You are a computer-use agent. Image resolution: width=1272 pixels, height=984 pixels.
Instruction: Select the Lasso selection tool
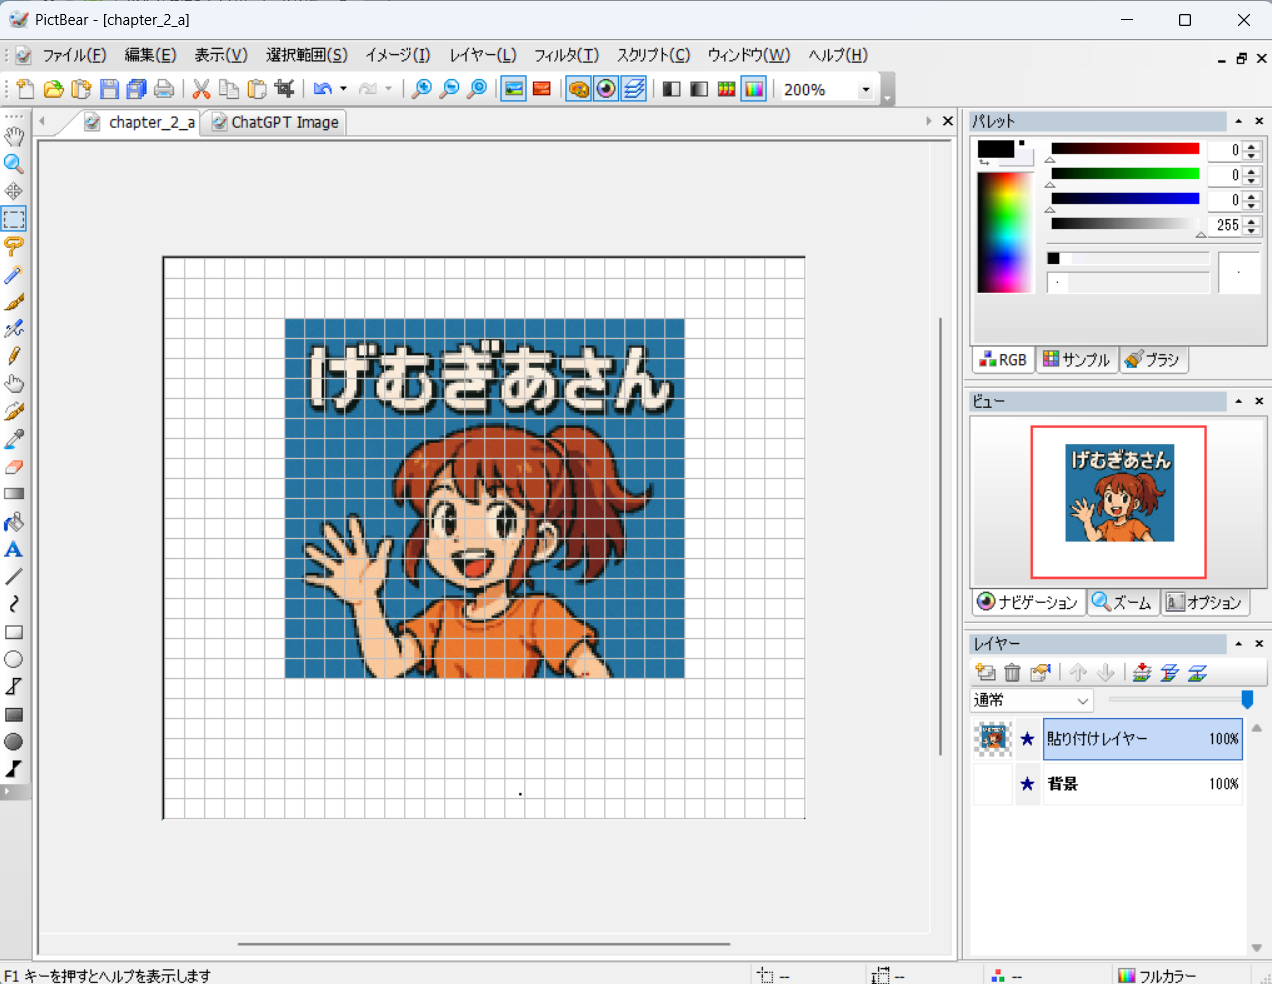(14, 246)
